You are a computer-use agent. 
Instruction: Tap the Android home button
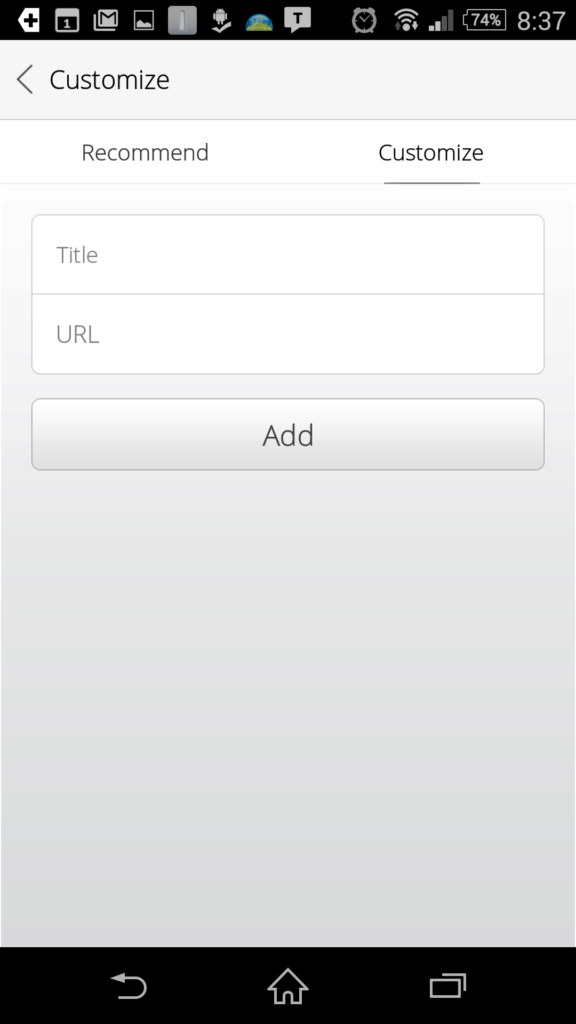click(x=288, y=985)
